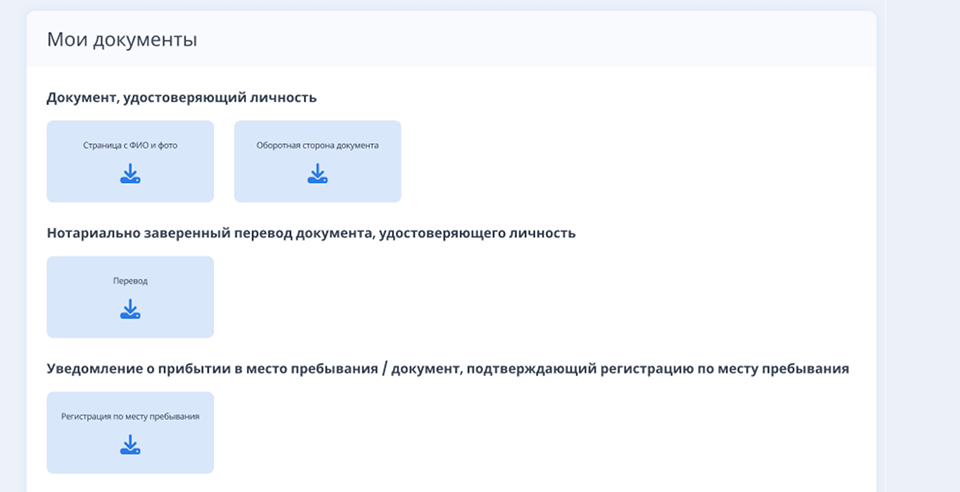
Task: Open the ID photo page upload tile
Action: (130, 161)
